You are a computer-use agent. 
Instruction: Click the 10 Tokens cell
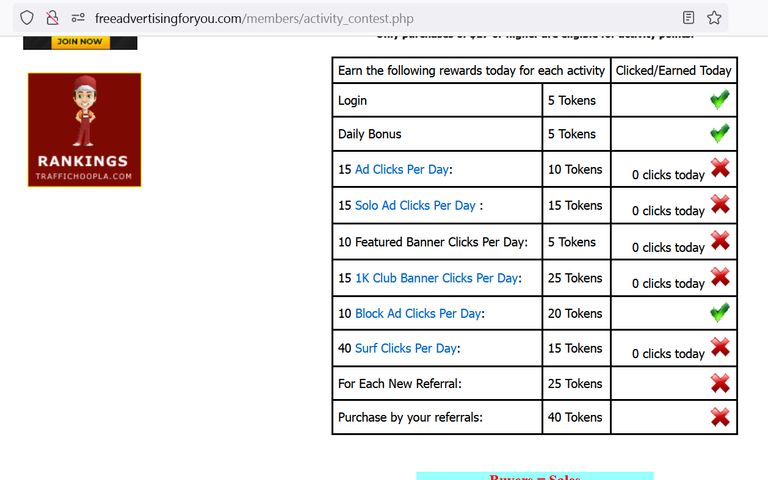pyautogui.click(x=575, y=169)
